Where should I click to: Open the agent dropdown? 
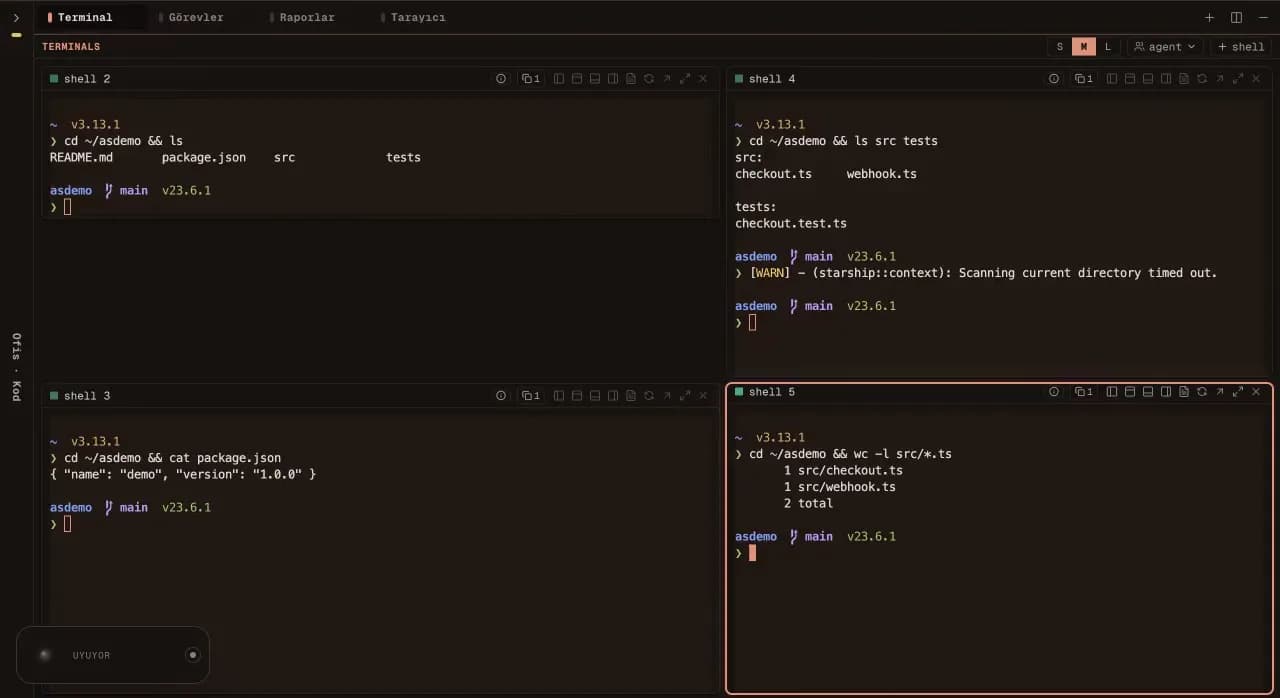tap(1165, 47)
